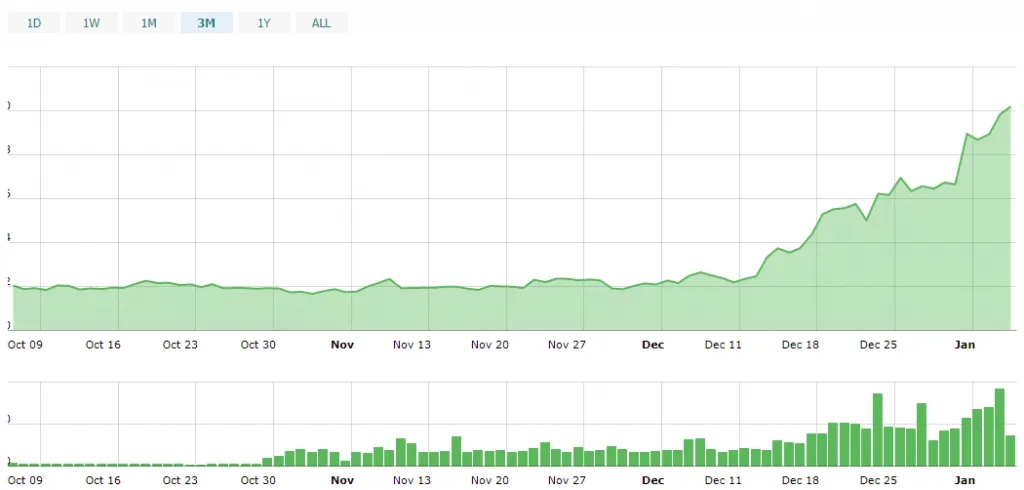Image resolution: width=1024 pixels, height=490 pixels.
Task: Click the bold Dec label under price chart
Action: pos(653,345)
